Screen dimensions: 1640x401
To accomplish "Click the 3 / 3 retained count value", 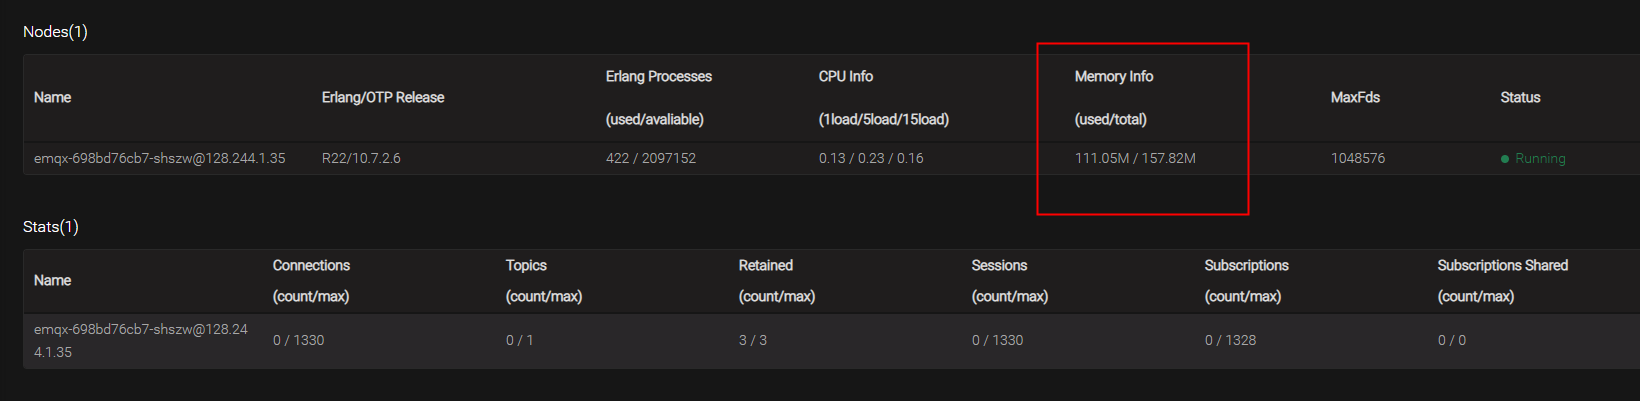I will coord(753,341).
